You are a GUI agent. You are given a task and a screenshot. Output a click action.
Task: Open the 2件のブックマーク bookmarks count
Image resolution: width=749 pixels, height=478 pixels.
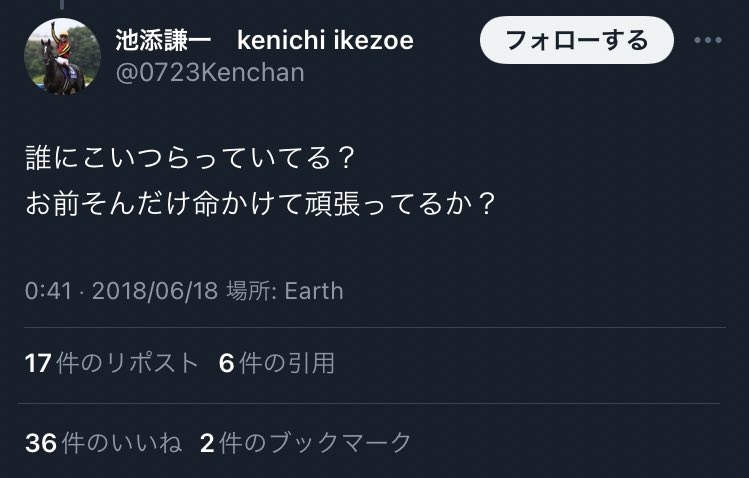[x=306, y=442]
